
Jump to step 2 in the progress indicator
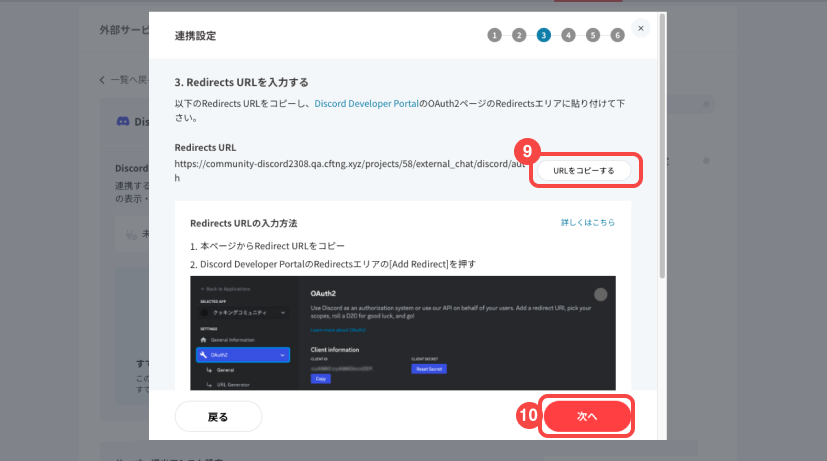tap(519, 35)
